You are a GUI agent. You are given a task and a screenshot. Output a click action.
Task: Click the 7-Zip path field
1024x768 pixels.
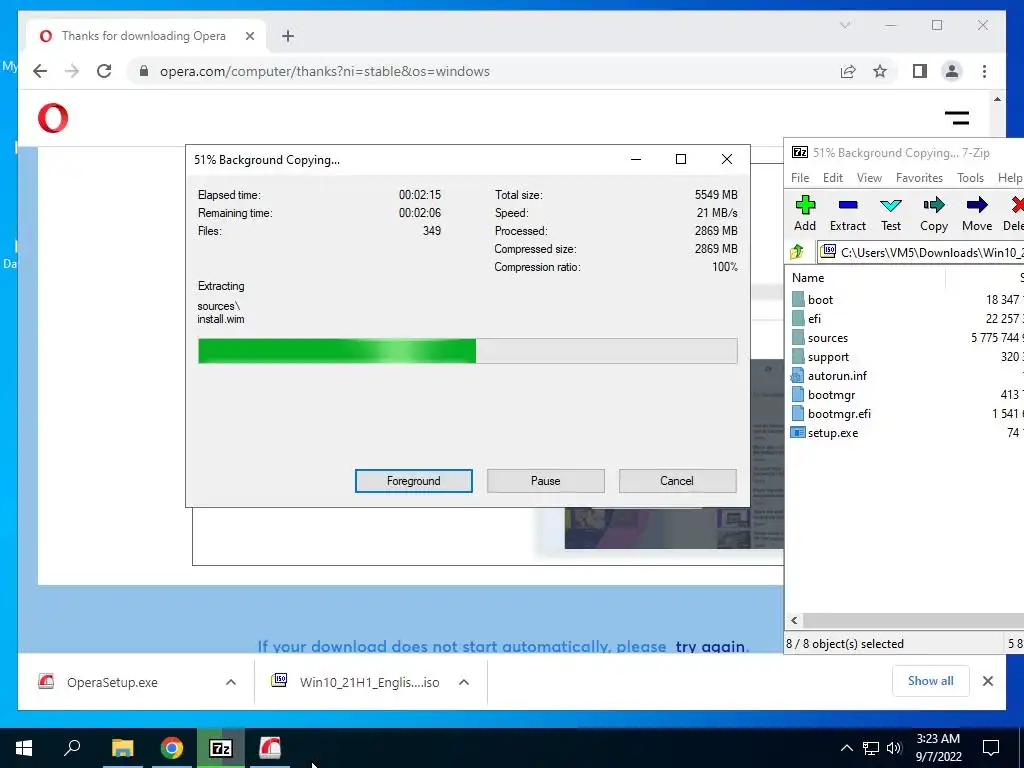[x=921, y=252]
